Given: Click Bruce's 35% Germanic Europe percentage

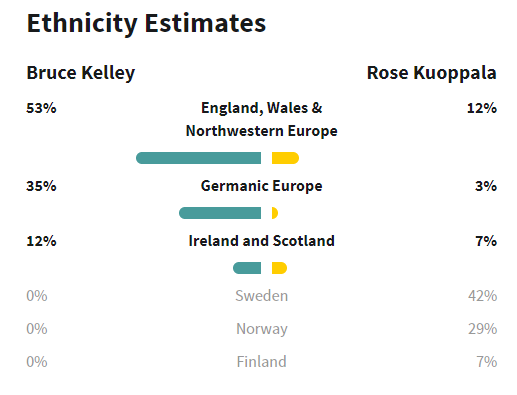Looking at the screenshot, I should point(41,186).
